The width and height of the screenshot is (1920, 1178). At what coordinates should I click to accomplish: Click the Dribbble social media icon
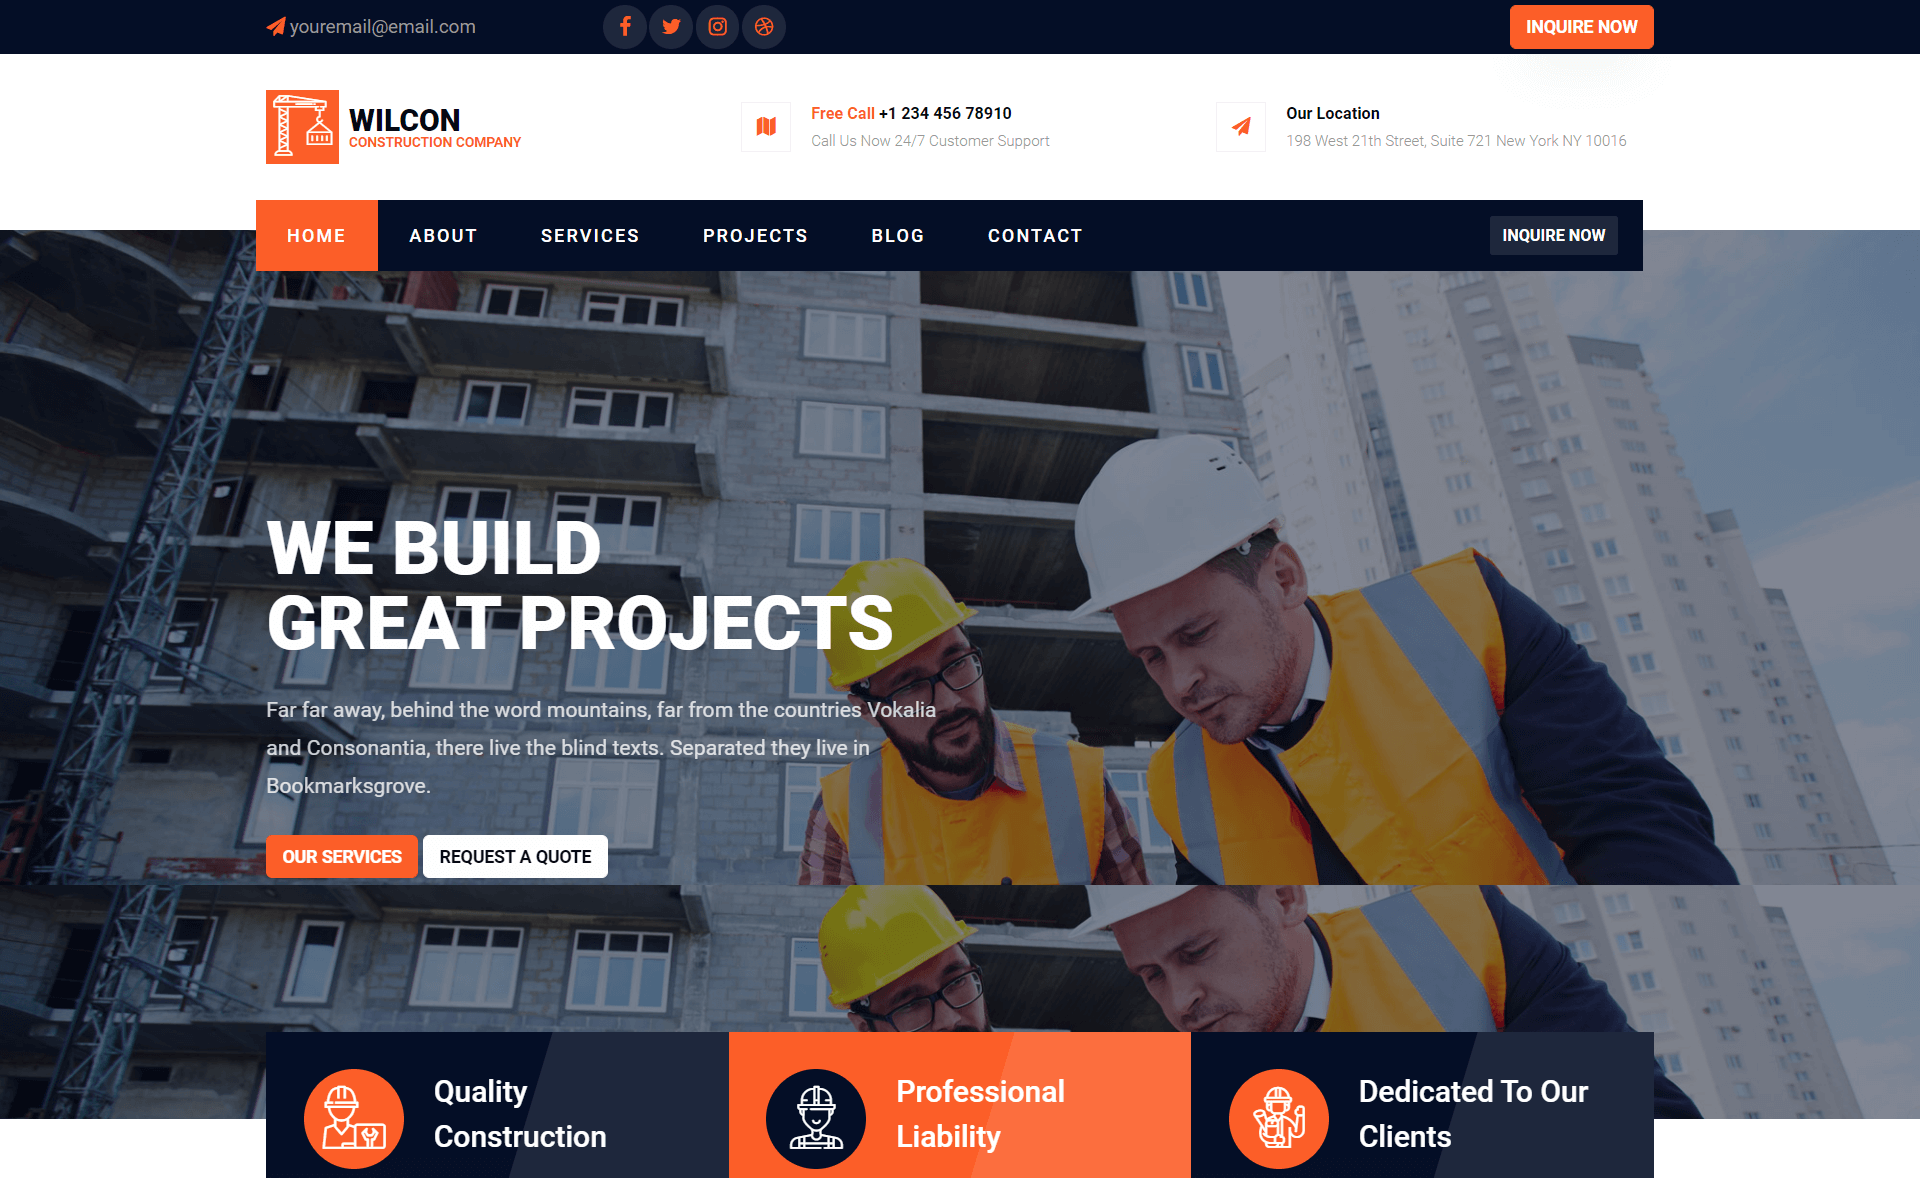coord(765,25)
